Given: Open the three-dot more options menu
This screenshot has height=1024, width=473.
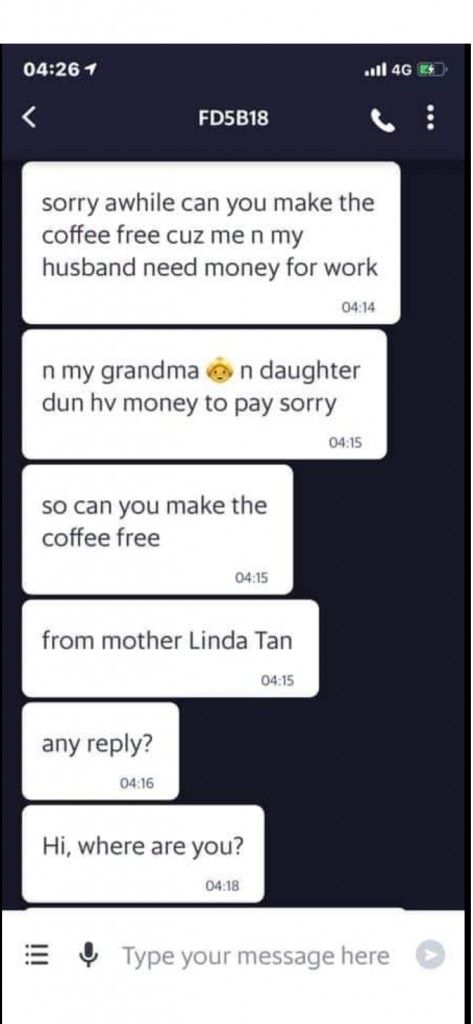Looking at the screenshot, I should point(430,118).
